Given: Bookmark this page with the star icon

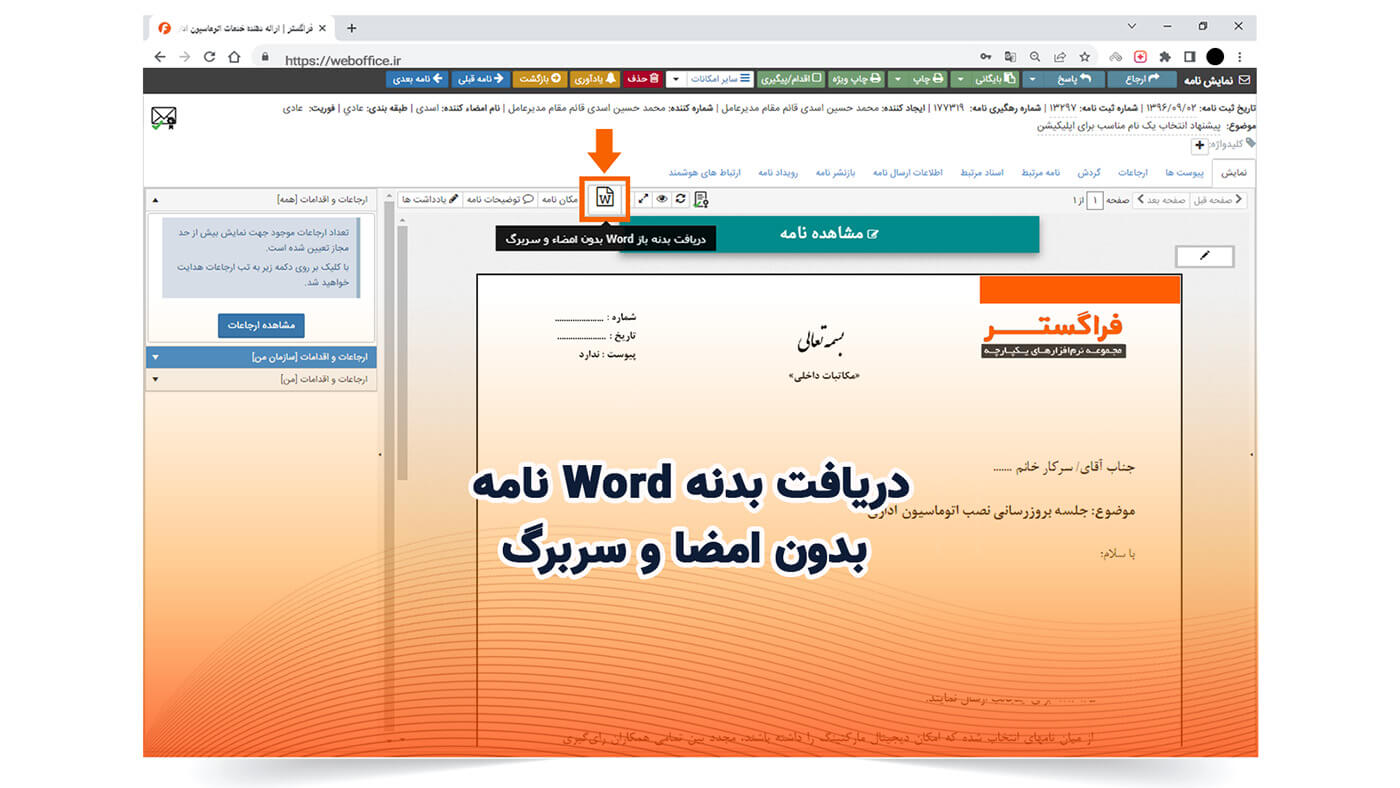Looking at the screenshot, I should (x=1085, y=57).
